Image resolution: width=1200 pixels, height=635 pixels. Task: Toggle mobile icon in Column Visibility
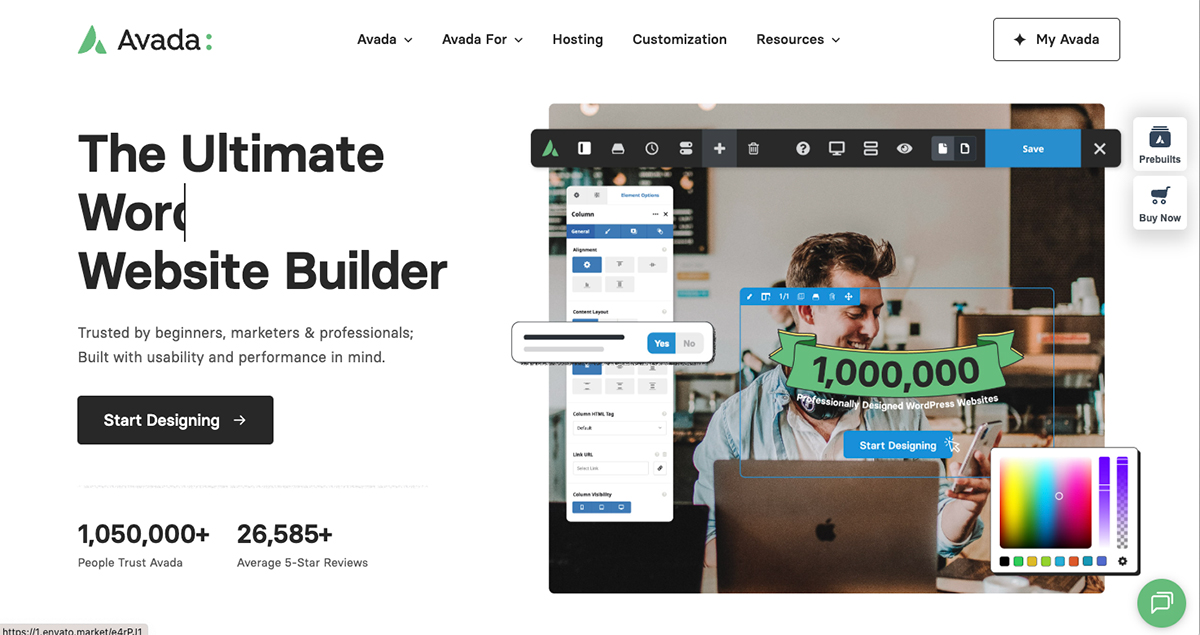click(582, 507)
